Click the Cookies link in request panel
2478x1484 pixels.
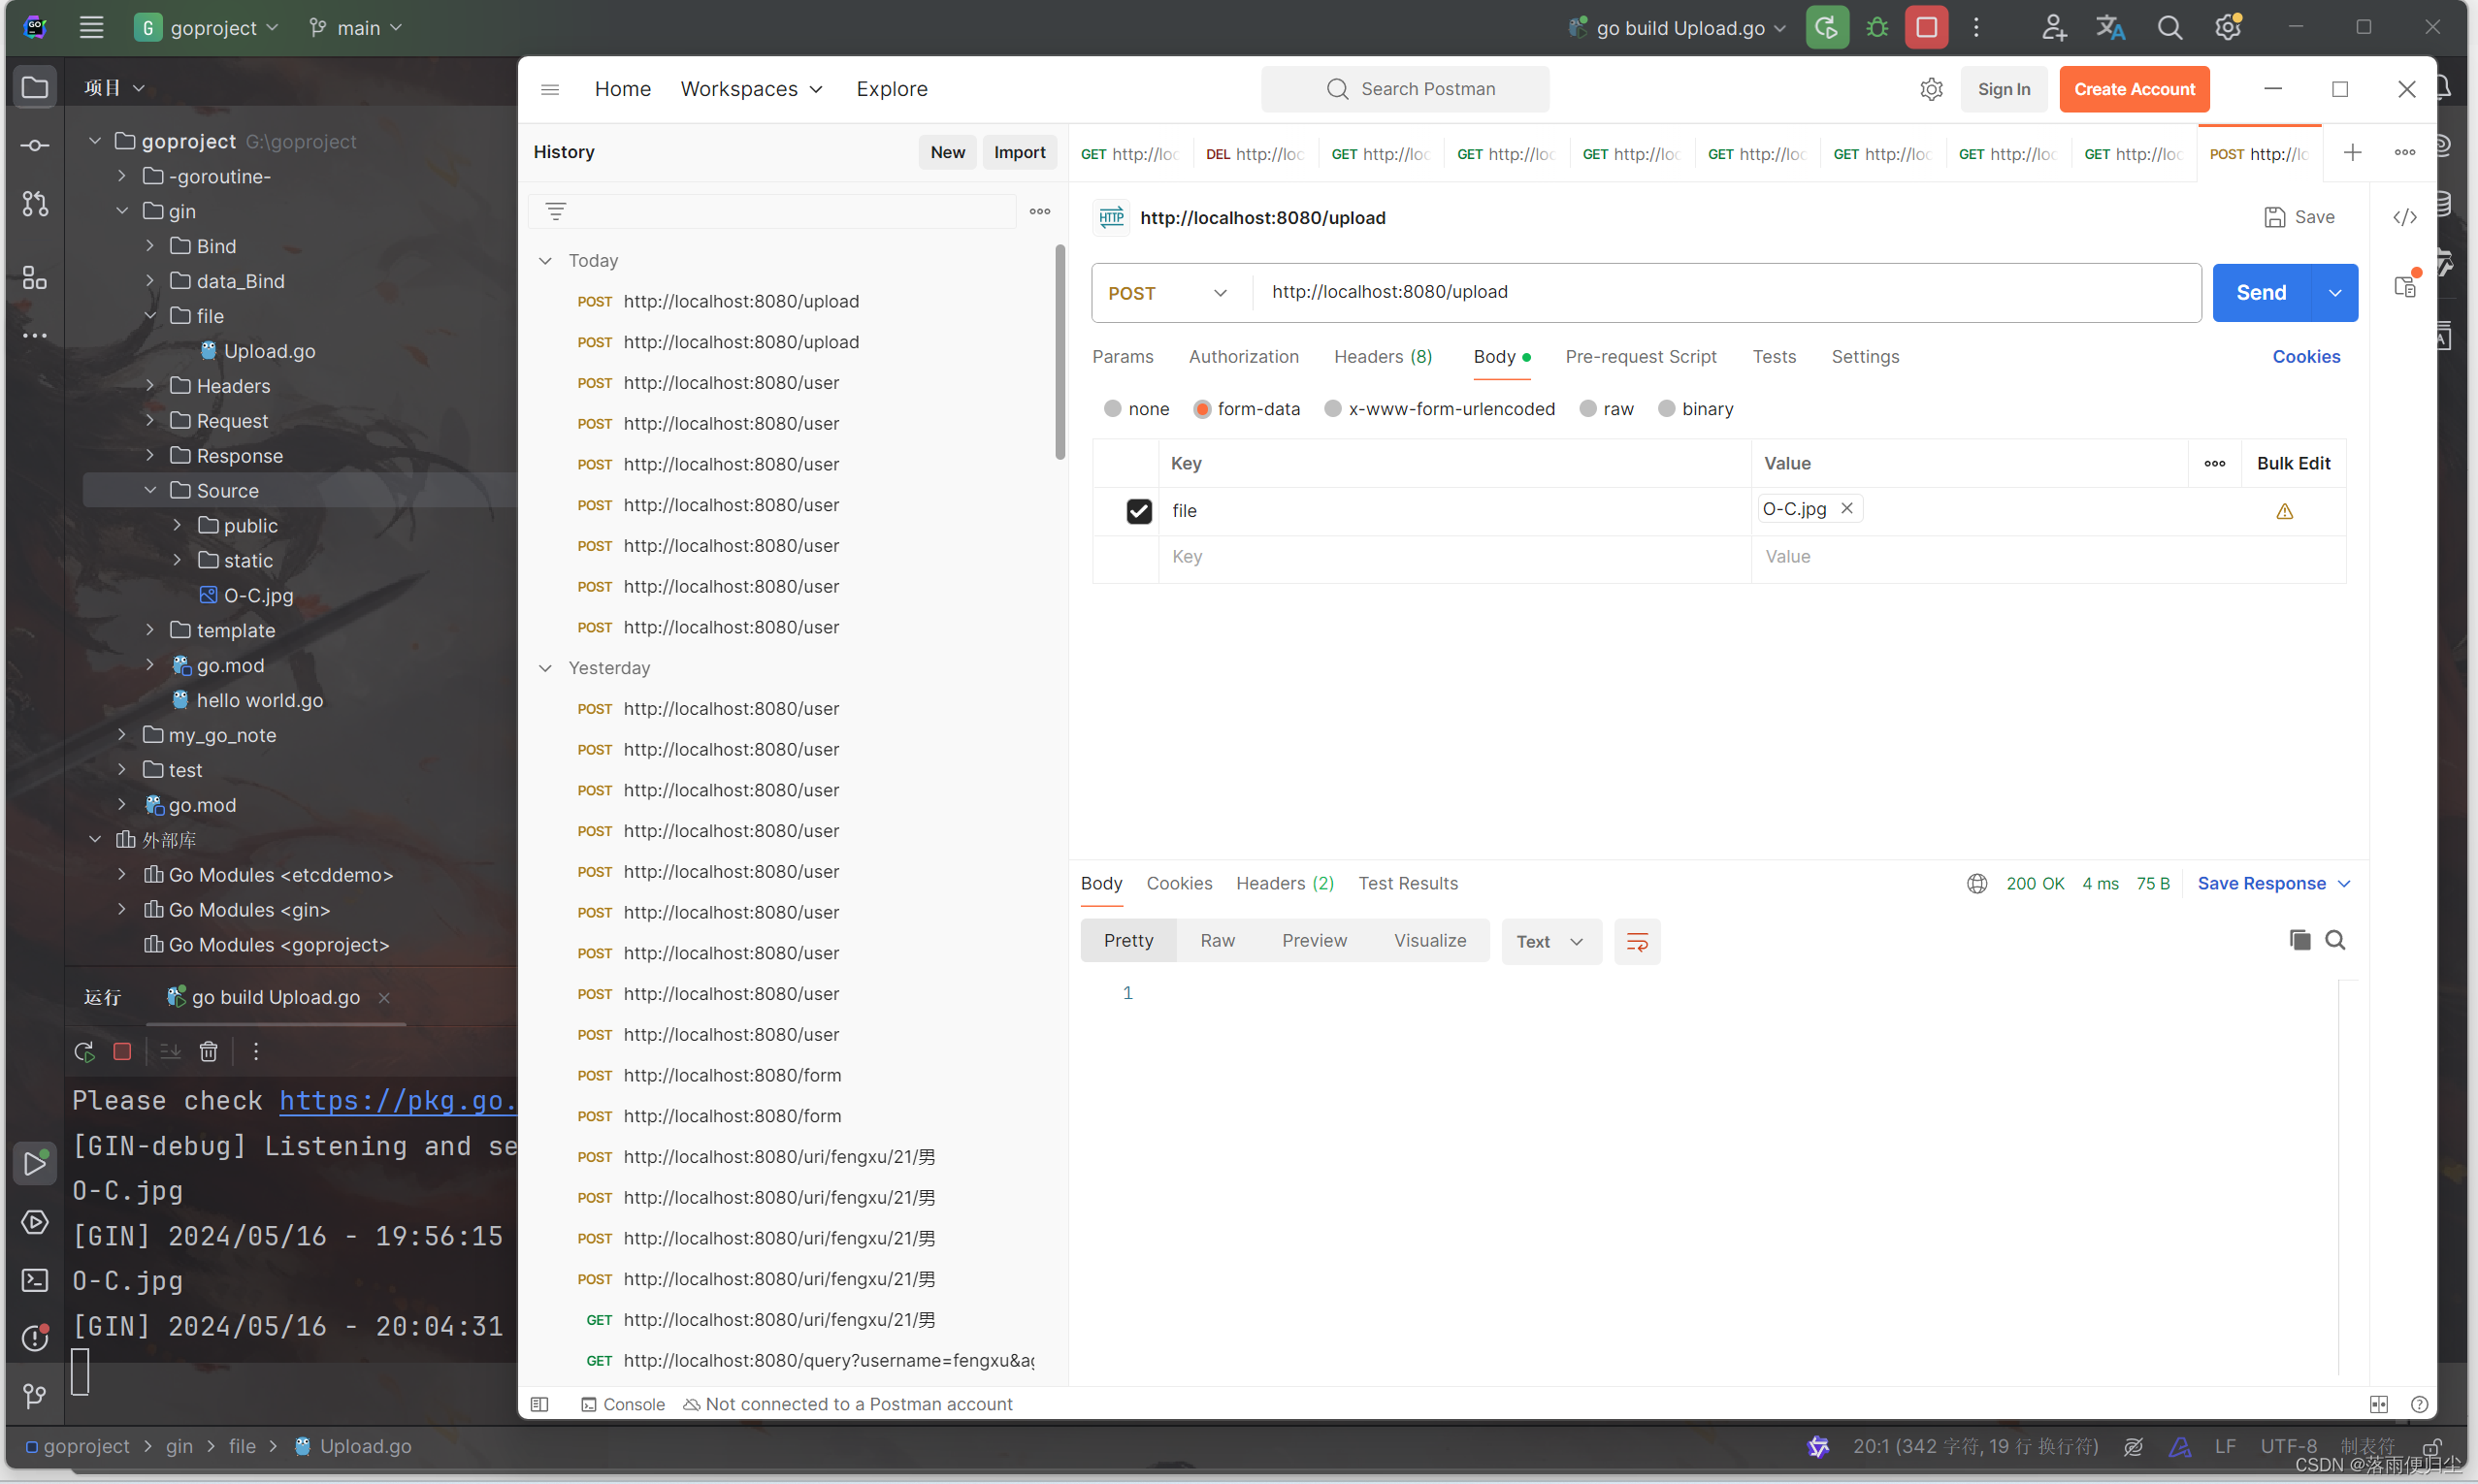2306,355
